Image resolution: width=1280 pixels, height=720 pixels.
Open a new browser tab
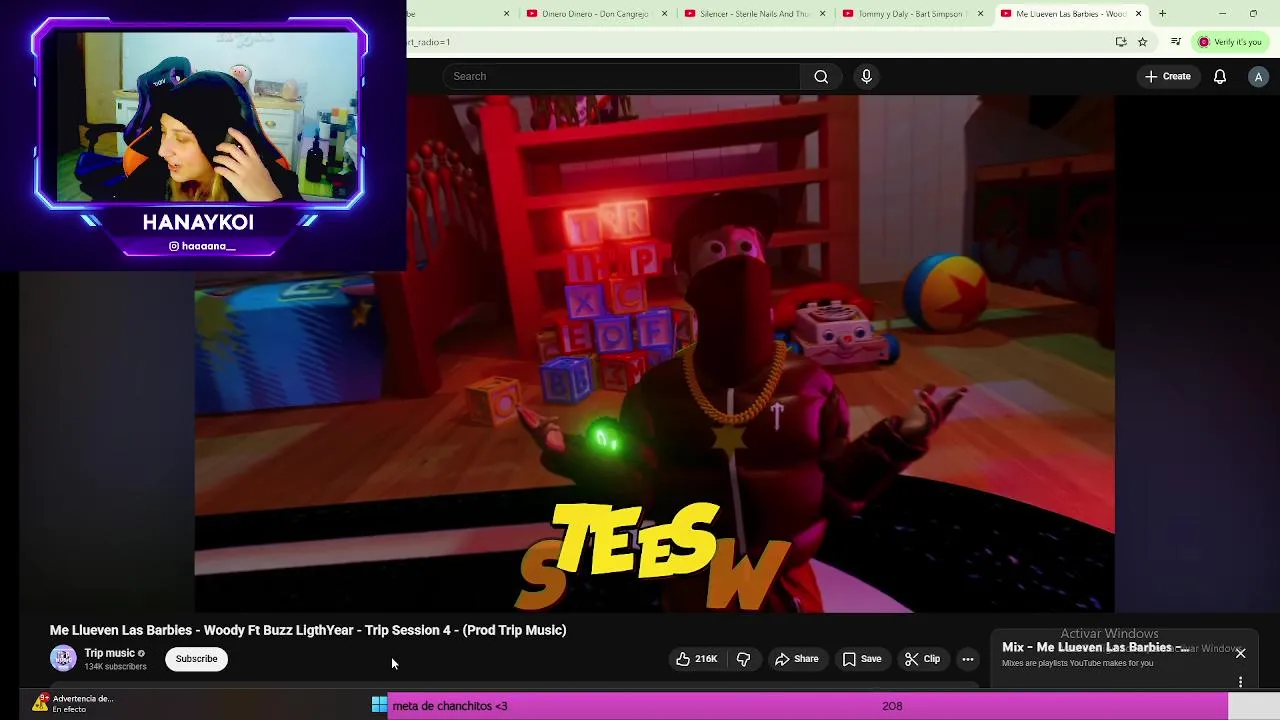(x=1162, y=14)
